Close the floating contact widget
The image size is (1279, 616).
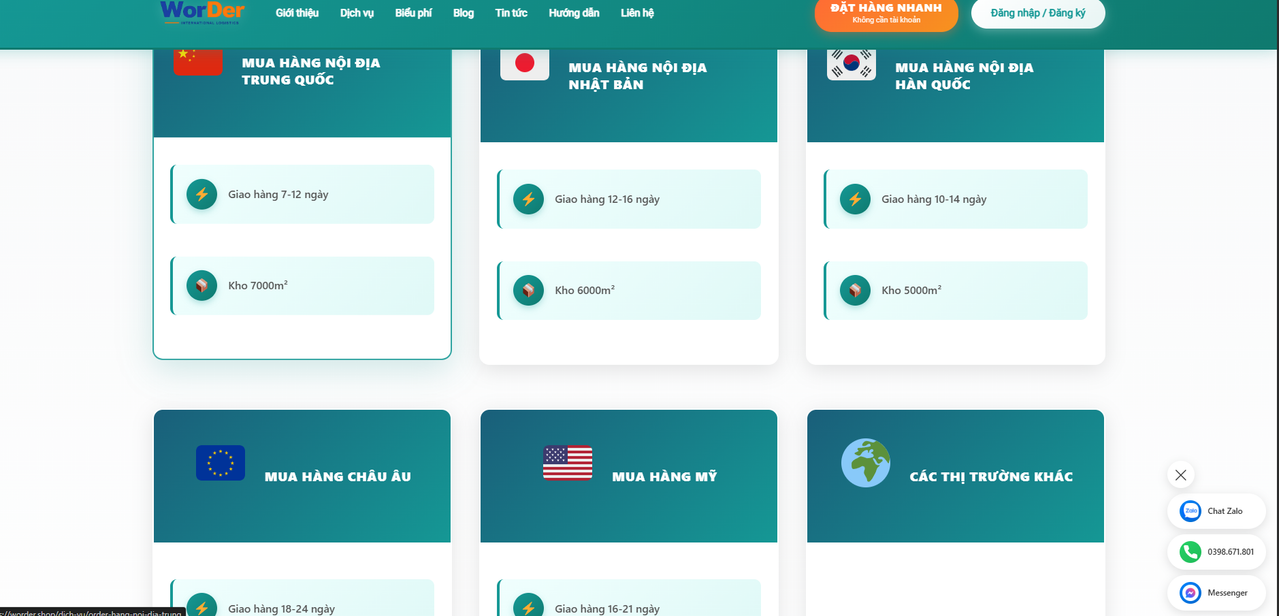(1181, 475)
